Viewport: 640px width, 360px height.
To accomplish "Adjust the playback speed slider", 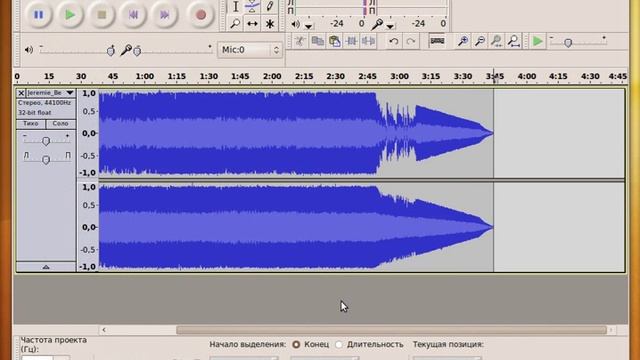I will (568, 42).
